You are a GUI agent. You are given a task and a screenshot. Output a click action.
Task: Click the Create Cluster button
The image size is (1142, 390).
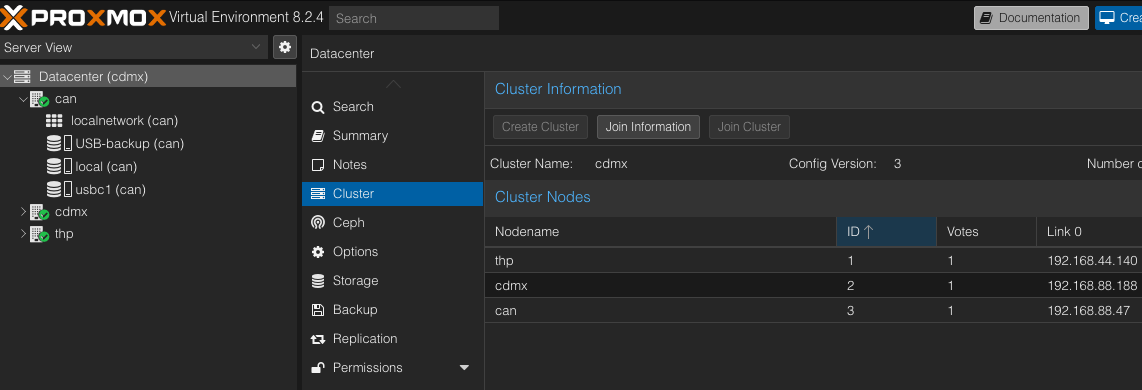coord(540,127)
